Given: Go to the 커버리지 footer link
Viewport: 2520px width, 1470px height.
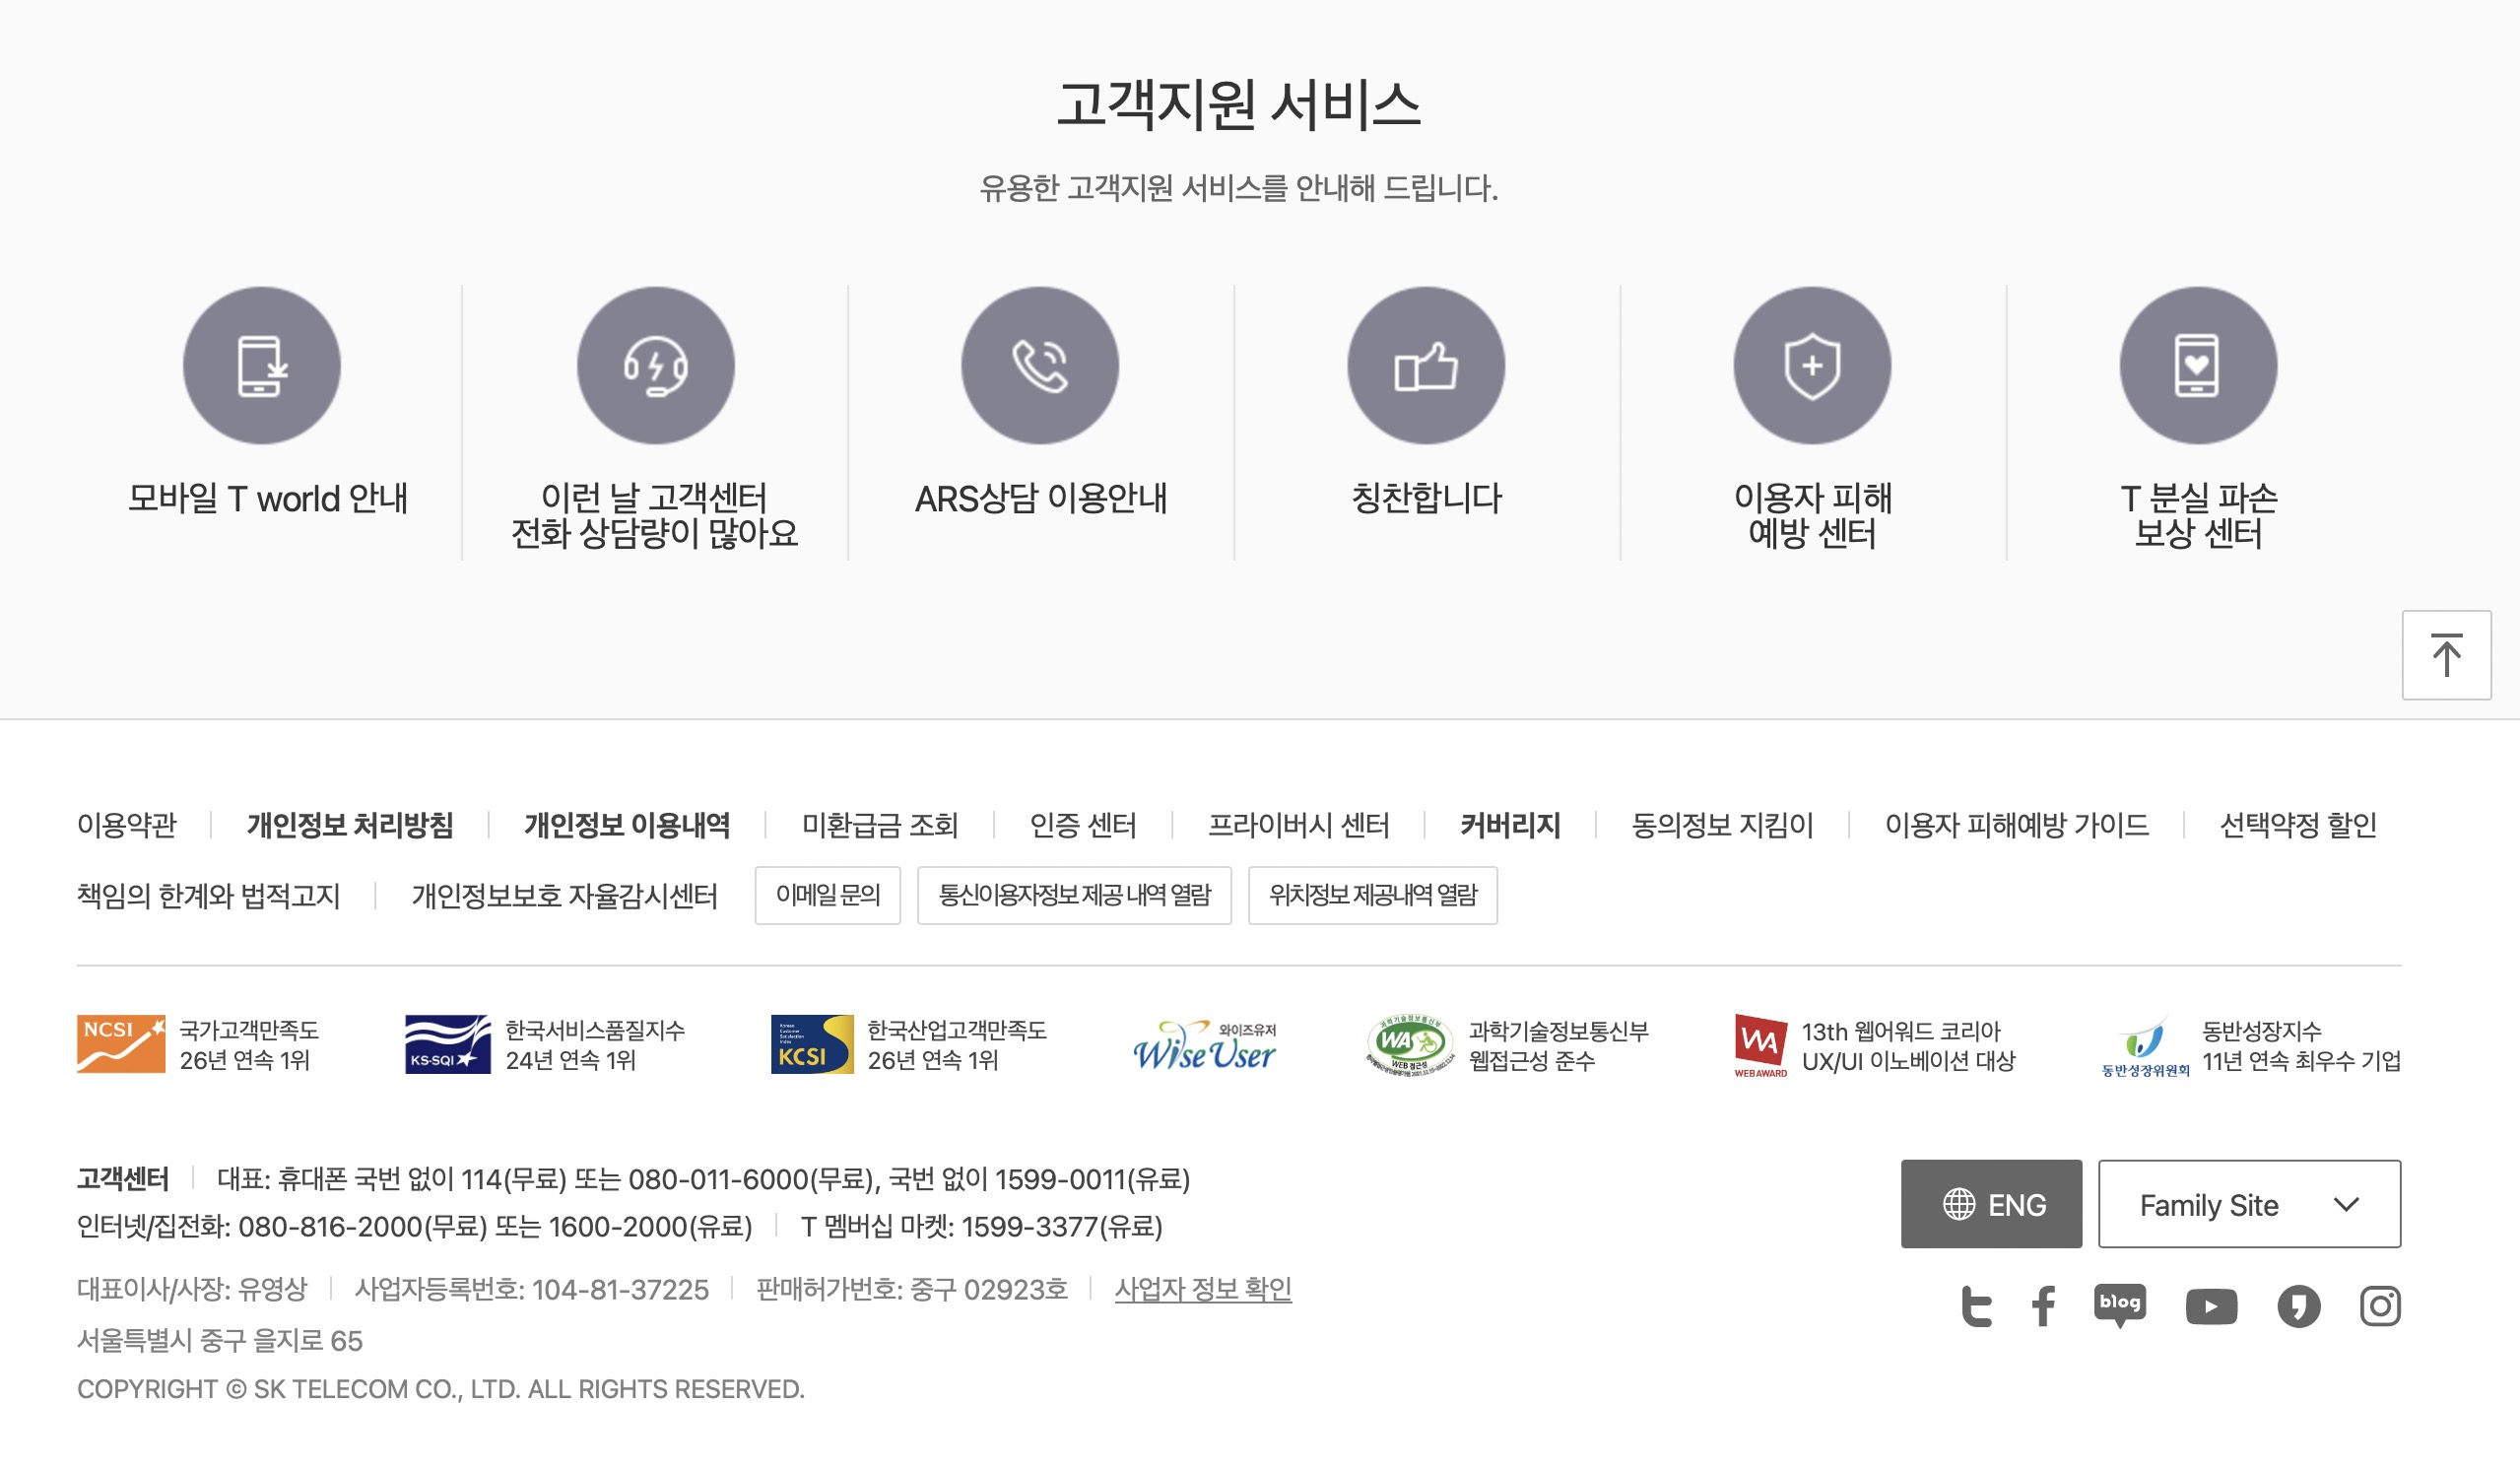Looking at the screenshot, I should (1510, 825).
